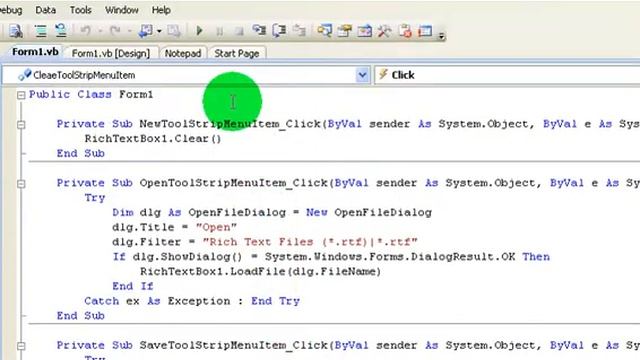Click the 'Try' keyword under OpenToolStripMenuItem_Click
This screenshot has height=360, width=640.
[x=95, y=198]
